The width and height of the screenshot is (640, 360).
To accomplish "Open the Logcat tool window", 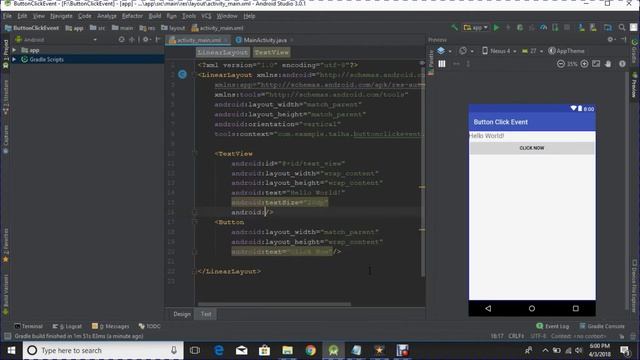I will (67, 326).
